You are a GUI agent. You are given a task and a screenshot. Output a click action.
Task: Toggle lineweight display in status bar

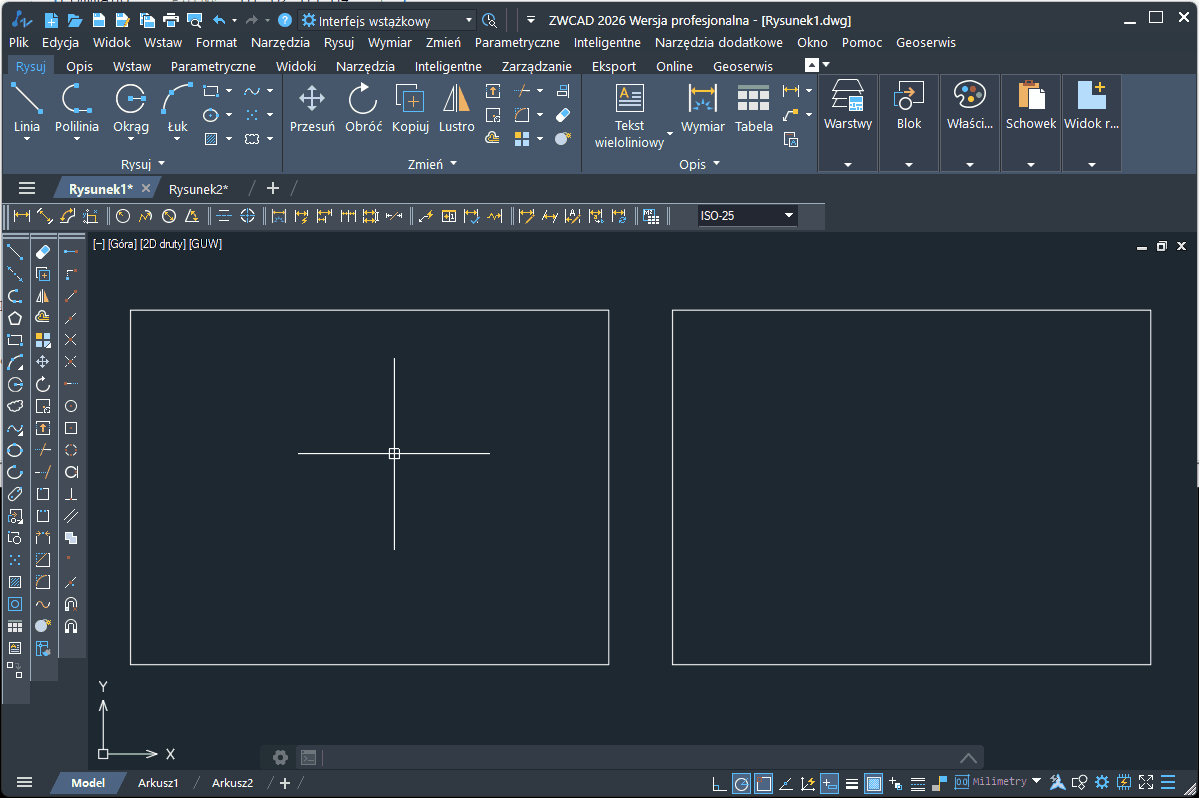coord(852,783)
